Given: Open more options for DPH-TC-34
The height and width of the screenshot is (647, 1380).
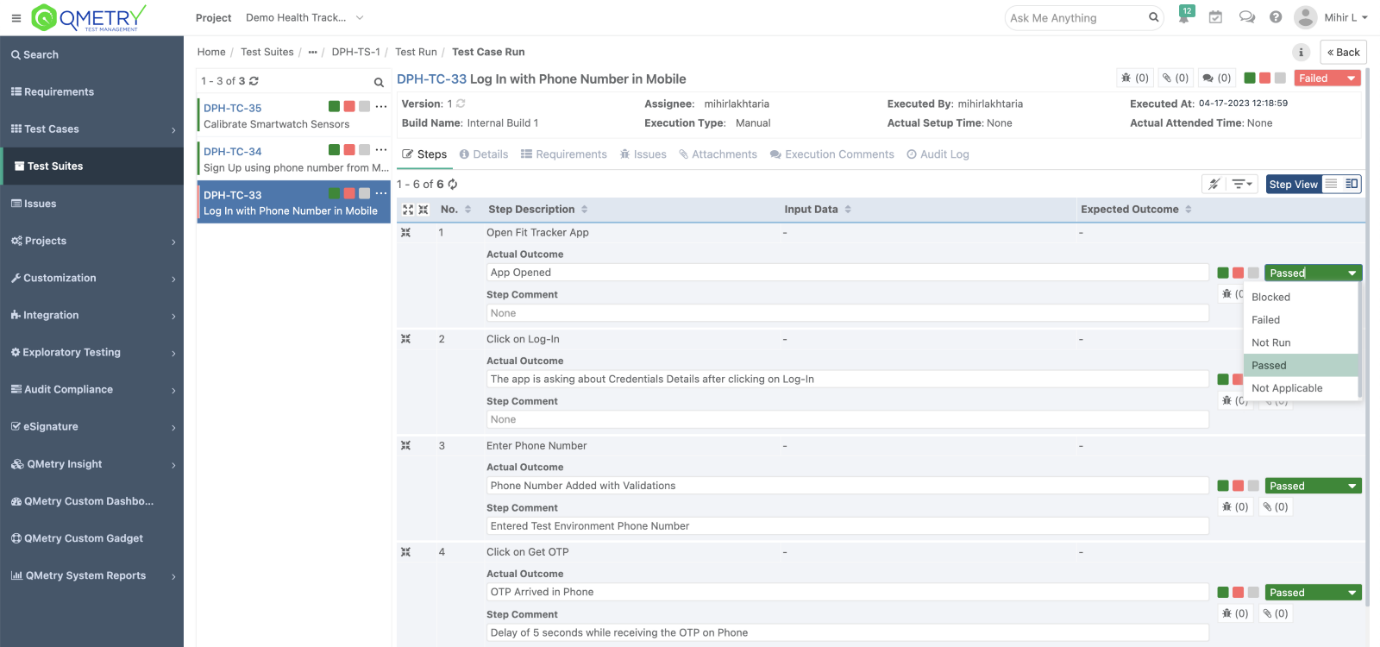Looking at the screenshot, I should point(381,150).
